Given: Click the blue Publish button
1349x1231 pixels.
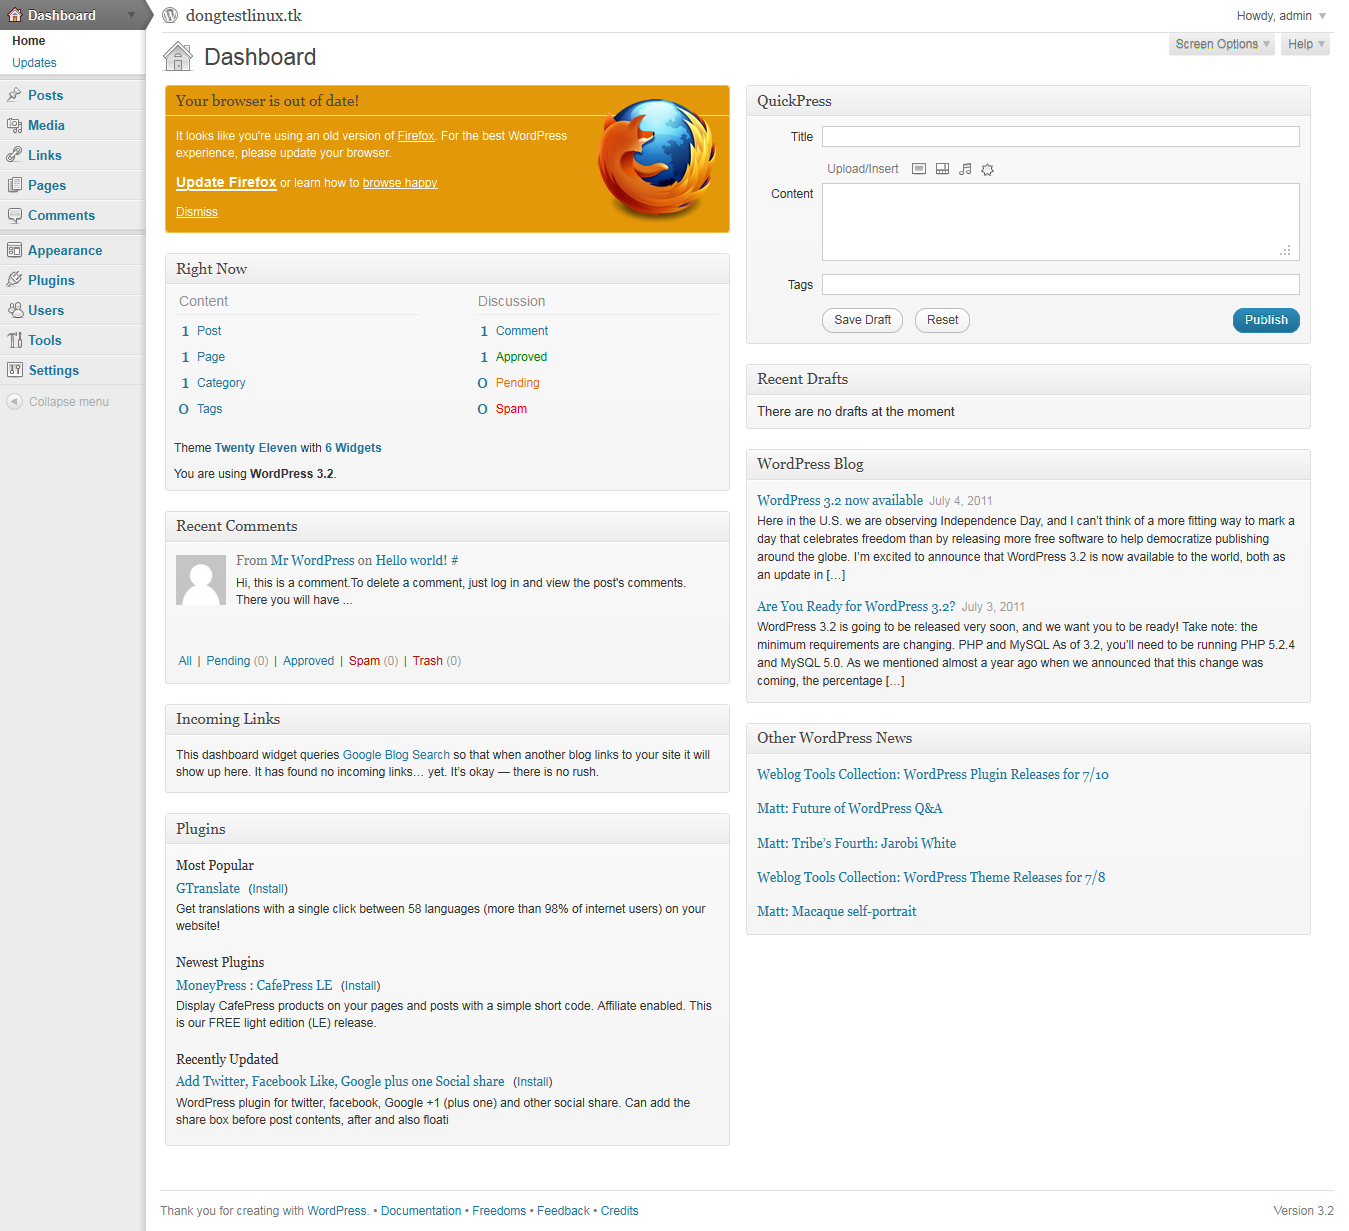Looking at the screenshot, I should pyautogui.click(x=1266, y=320).
